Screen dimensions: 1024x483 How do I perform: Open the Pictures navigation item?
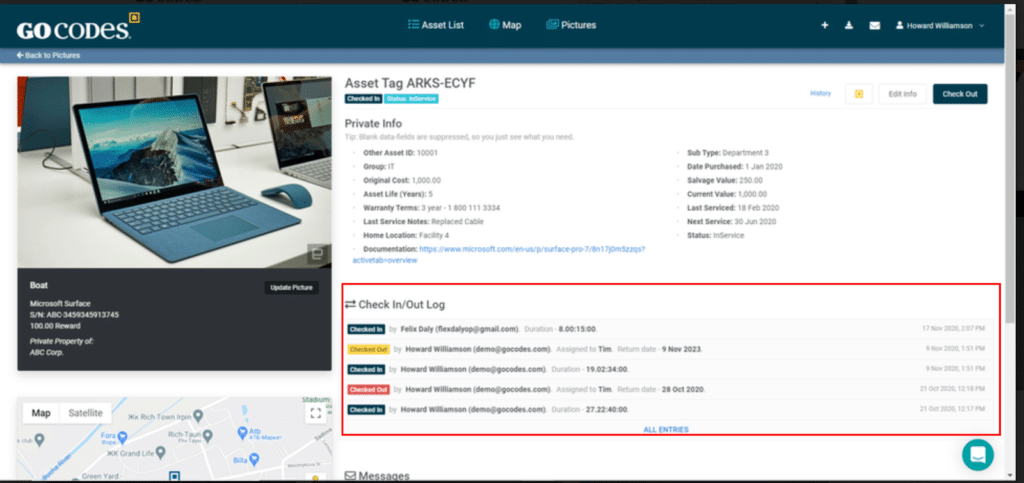571,25
